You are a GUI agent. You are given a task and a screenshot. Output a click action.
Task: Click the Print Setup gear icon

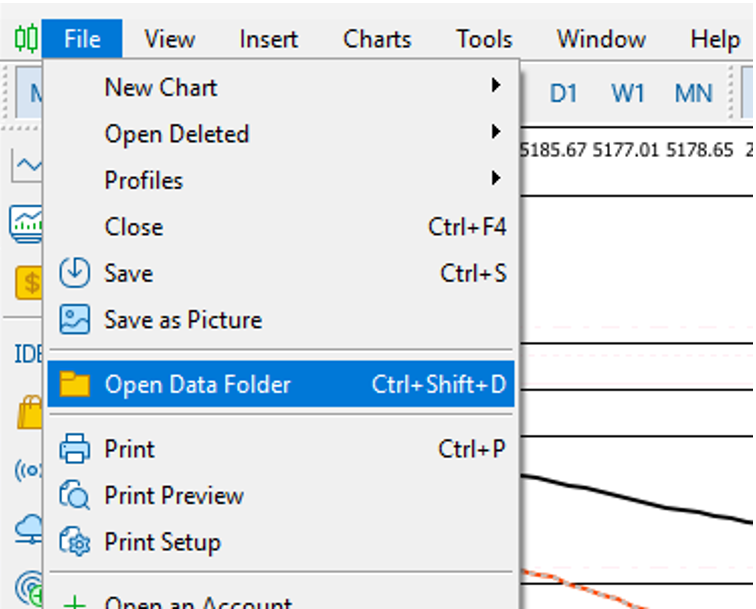pos(74,541)
